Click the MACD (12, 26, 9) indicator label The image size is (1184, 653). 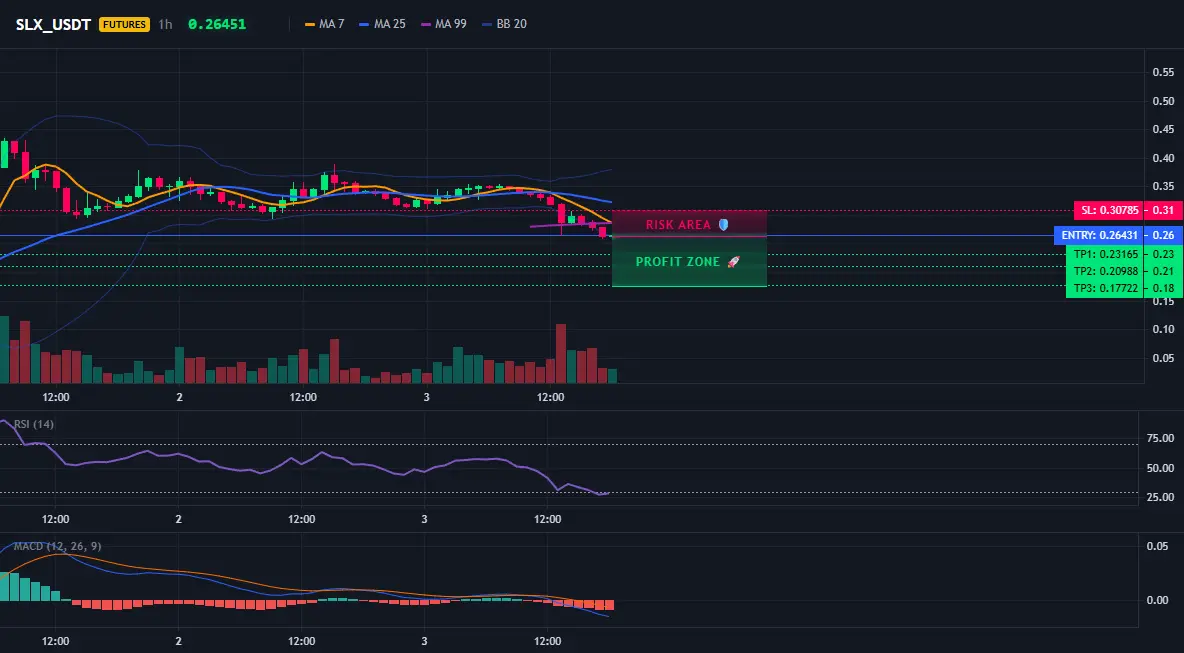coord(57,546)
